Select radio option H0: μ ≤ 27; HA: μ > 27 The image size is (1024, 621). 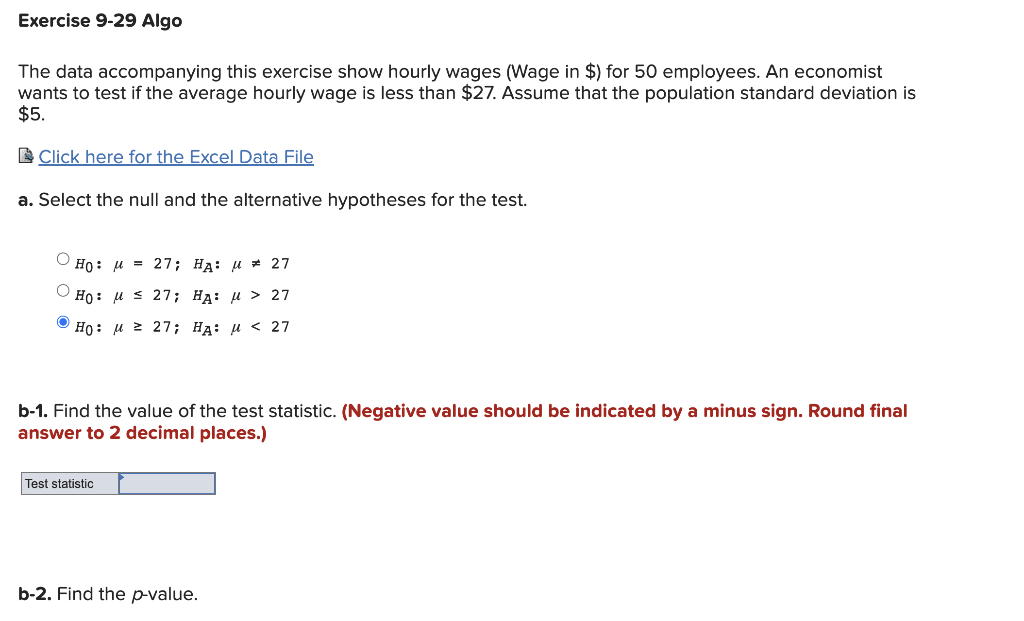(62, 290)
